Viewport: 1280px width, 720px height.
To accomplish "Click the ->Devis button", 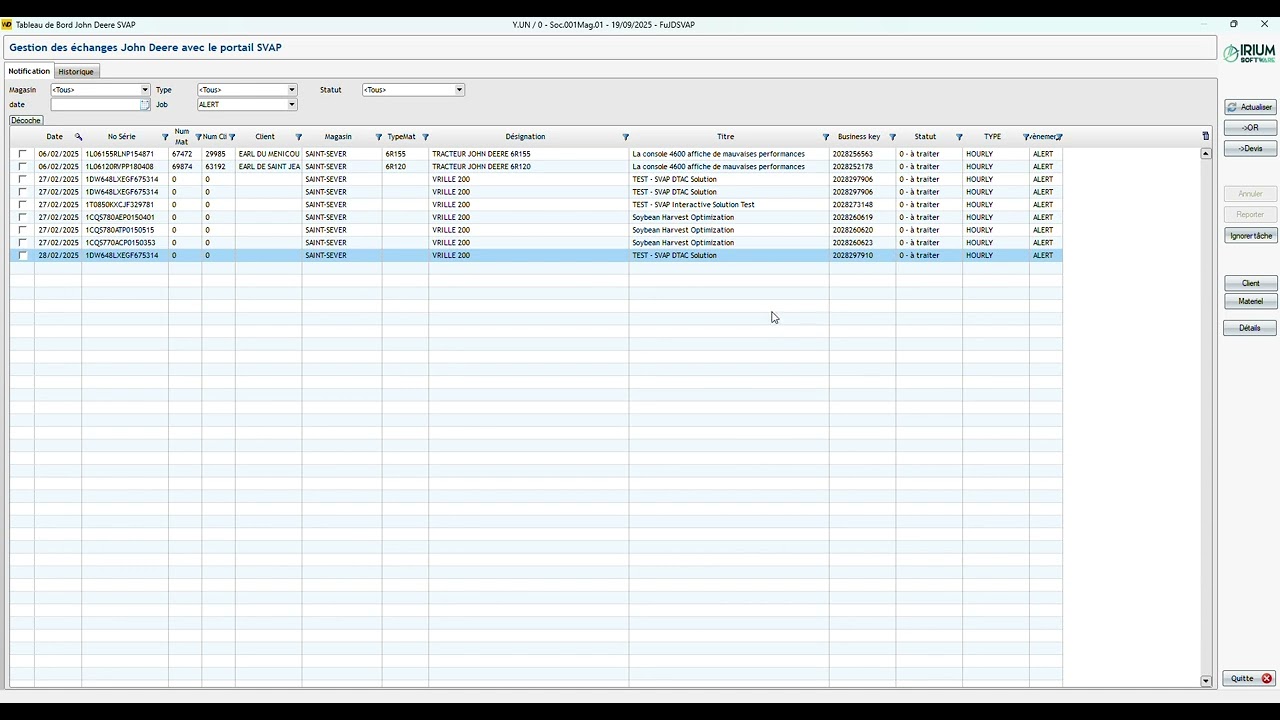I will click(x=1250, y=149).
